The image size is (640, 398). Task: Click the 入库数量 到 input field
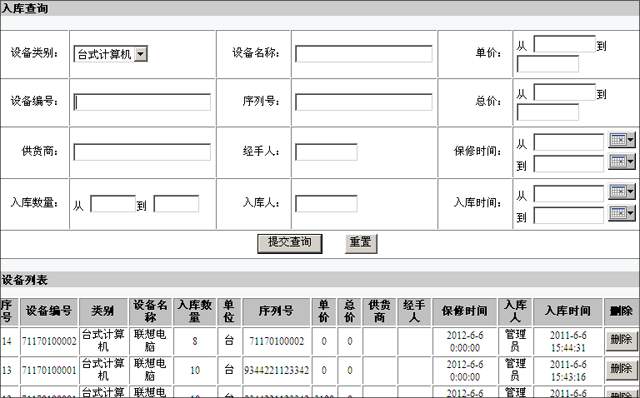pos(176,204)
